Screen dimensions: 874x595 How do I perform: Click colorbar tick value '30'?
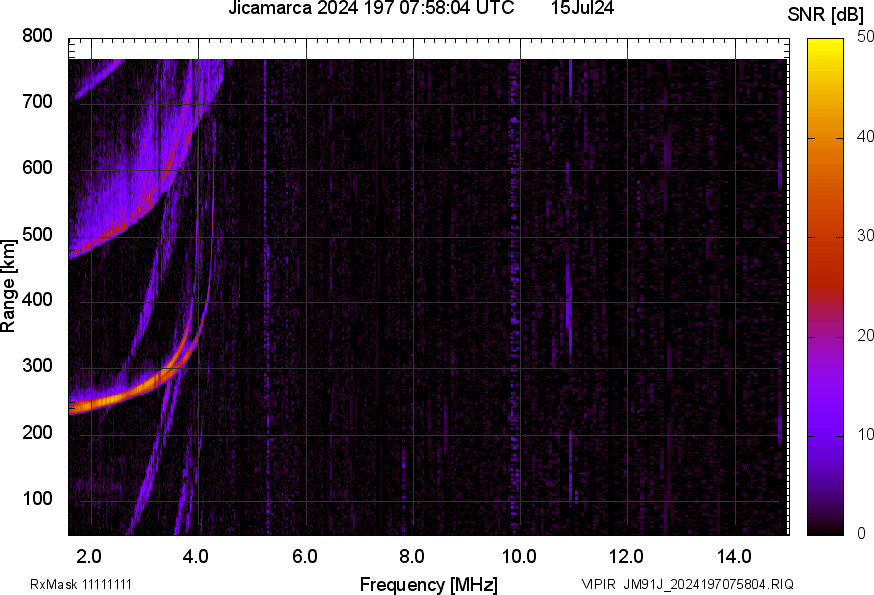[x=865, y=235]
